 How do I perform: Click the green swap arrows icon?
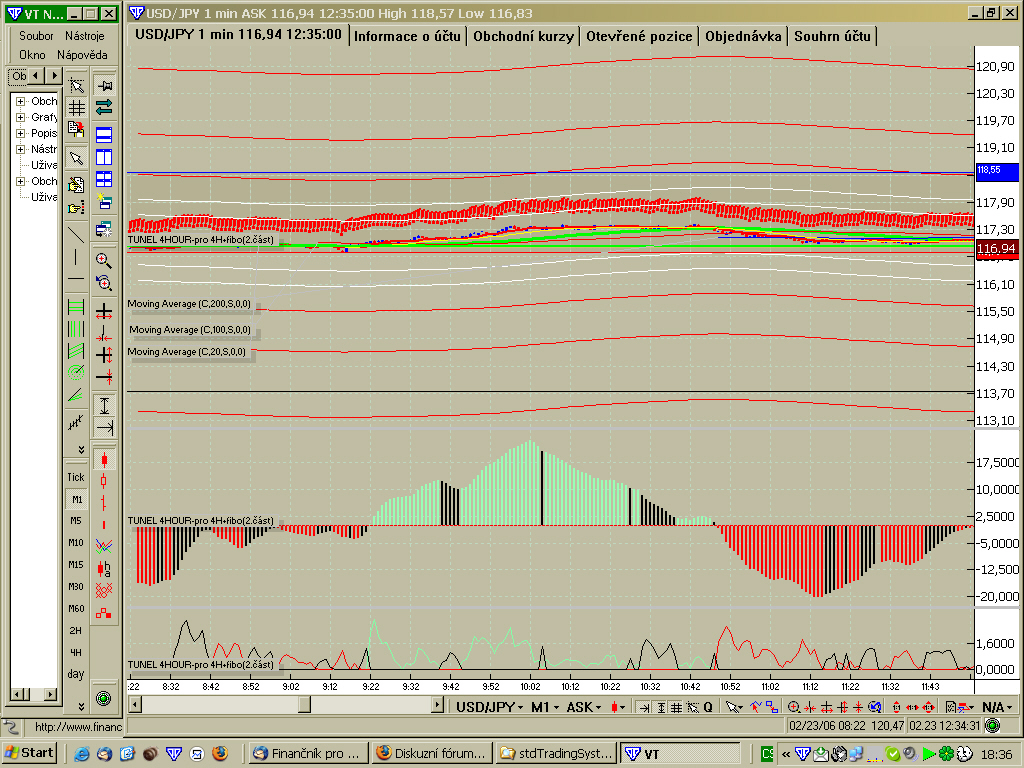click(104, 108)
